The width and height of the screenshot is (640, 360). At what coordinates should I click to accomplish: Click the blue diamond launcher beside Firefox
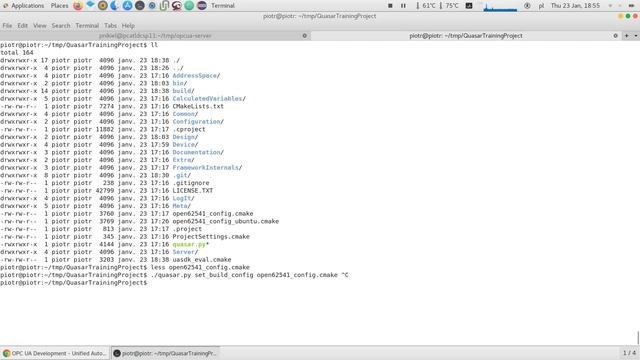pos(90,5)
